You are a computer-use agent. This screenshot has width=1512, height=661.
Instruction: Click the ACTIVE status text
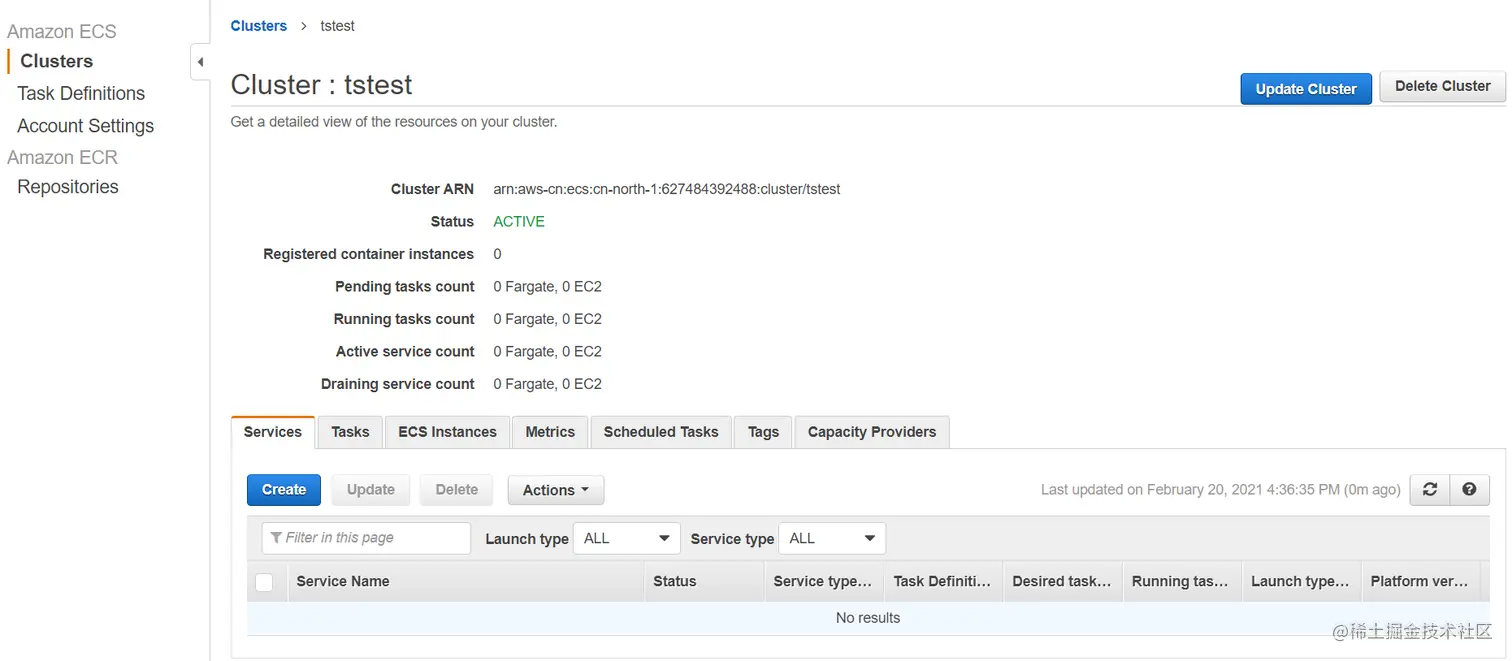[519, 222]
